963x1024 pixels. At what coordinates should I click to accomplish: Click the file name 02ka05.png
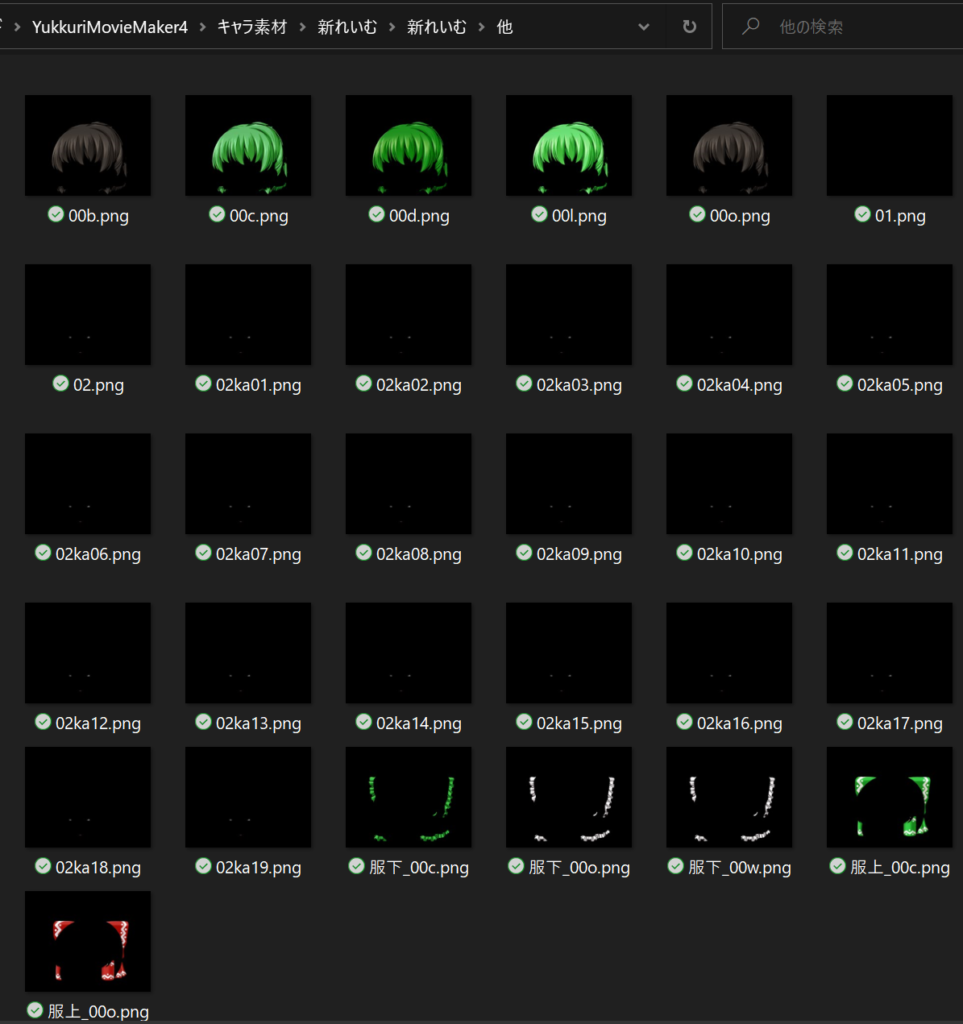click(900, 385)
